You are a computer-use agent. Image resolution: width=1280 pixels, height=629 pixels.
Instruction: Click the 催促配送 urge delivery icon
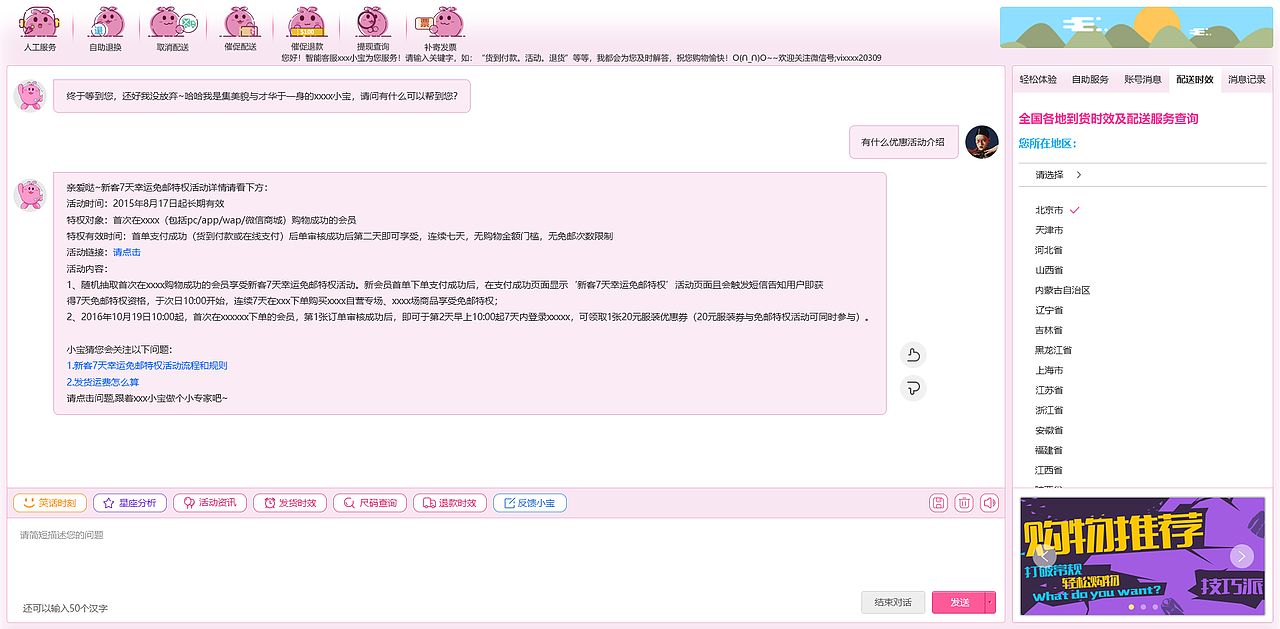point(239,25)
